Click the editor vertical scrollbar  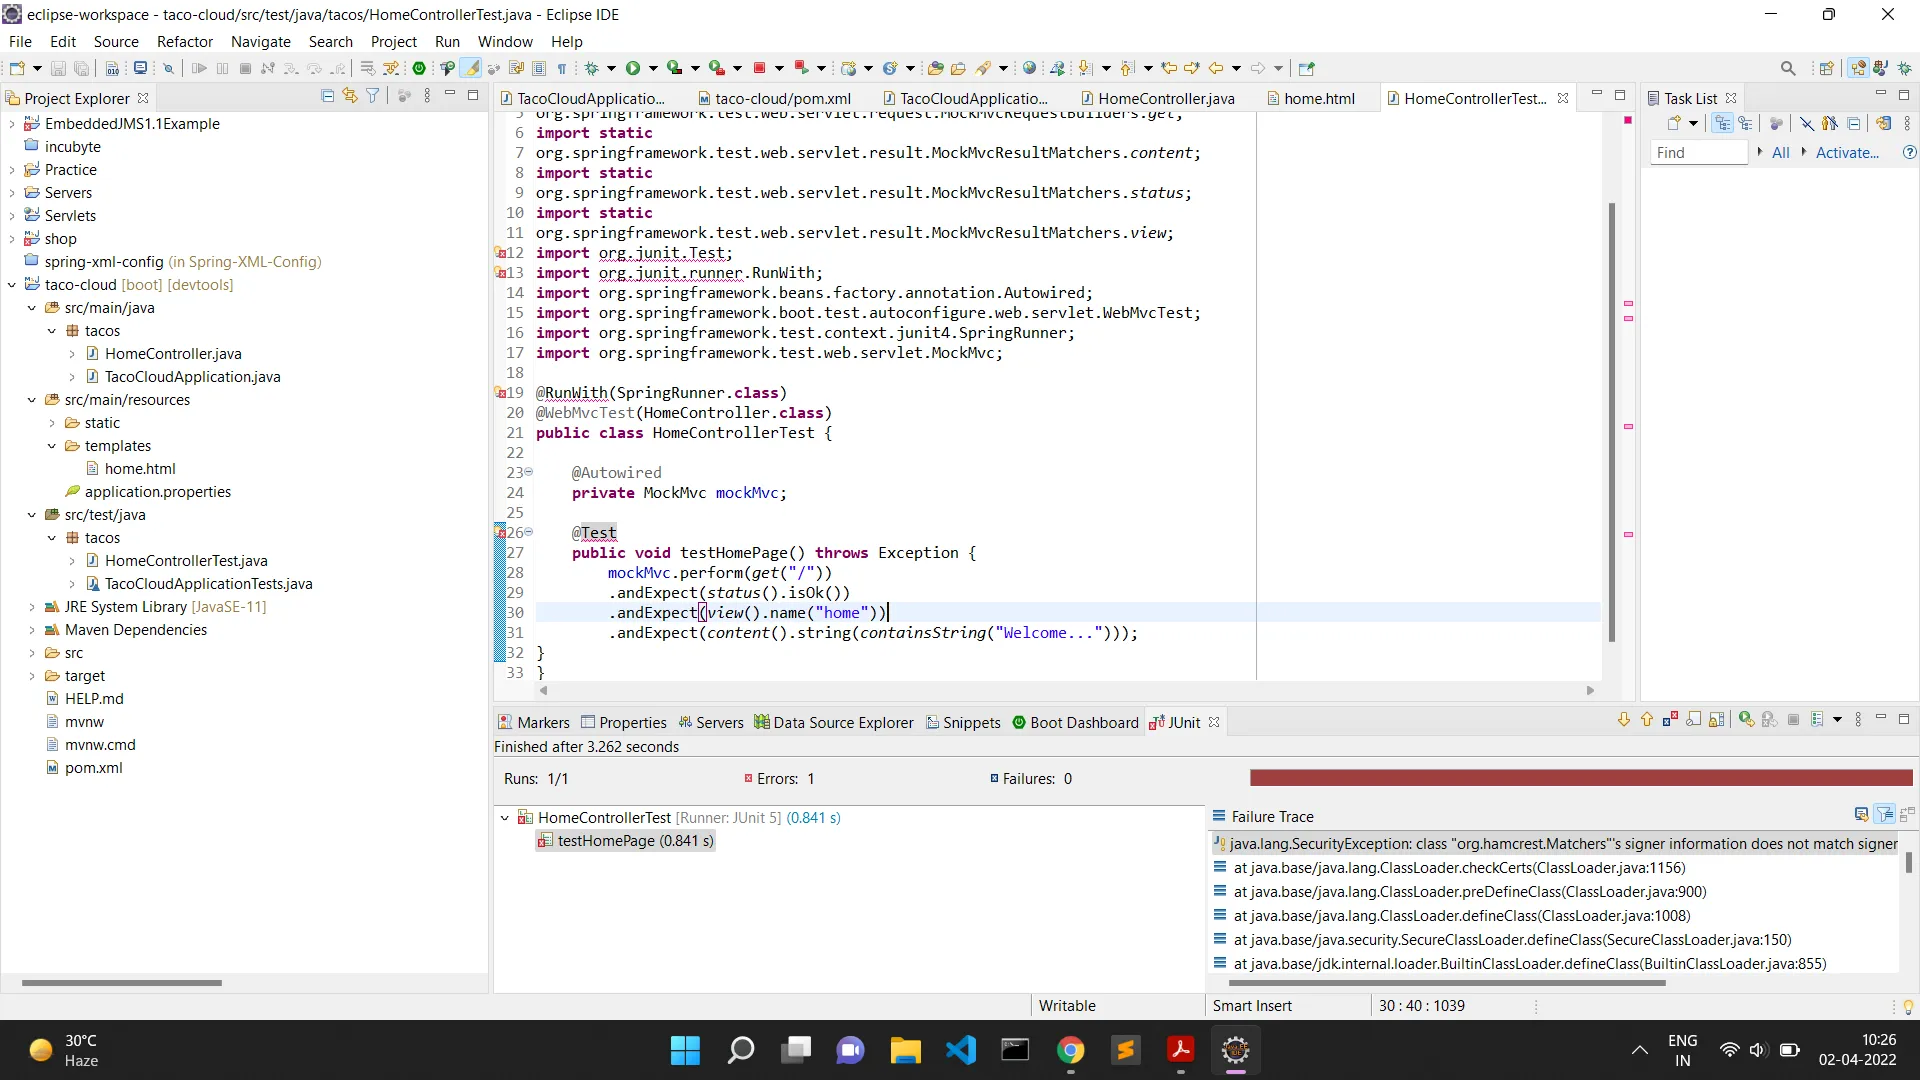[1611, 420]
